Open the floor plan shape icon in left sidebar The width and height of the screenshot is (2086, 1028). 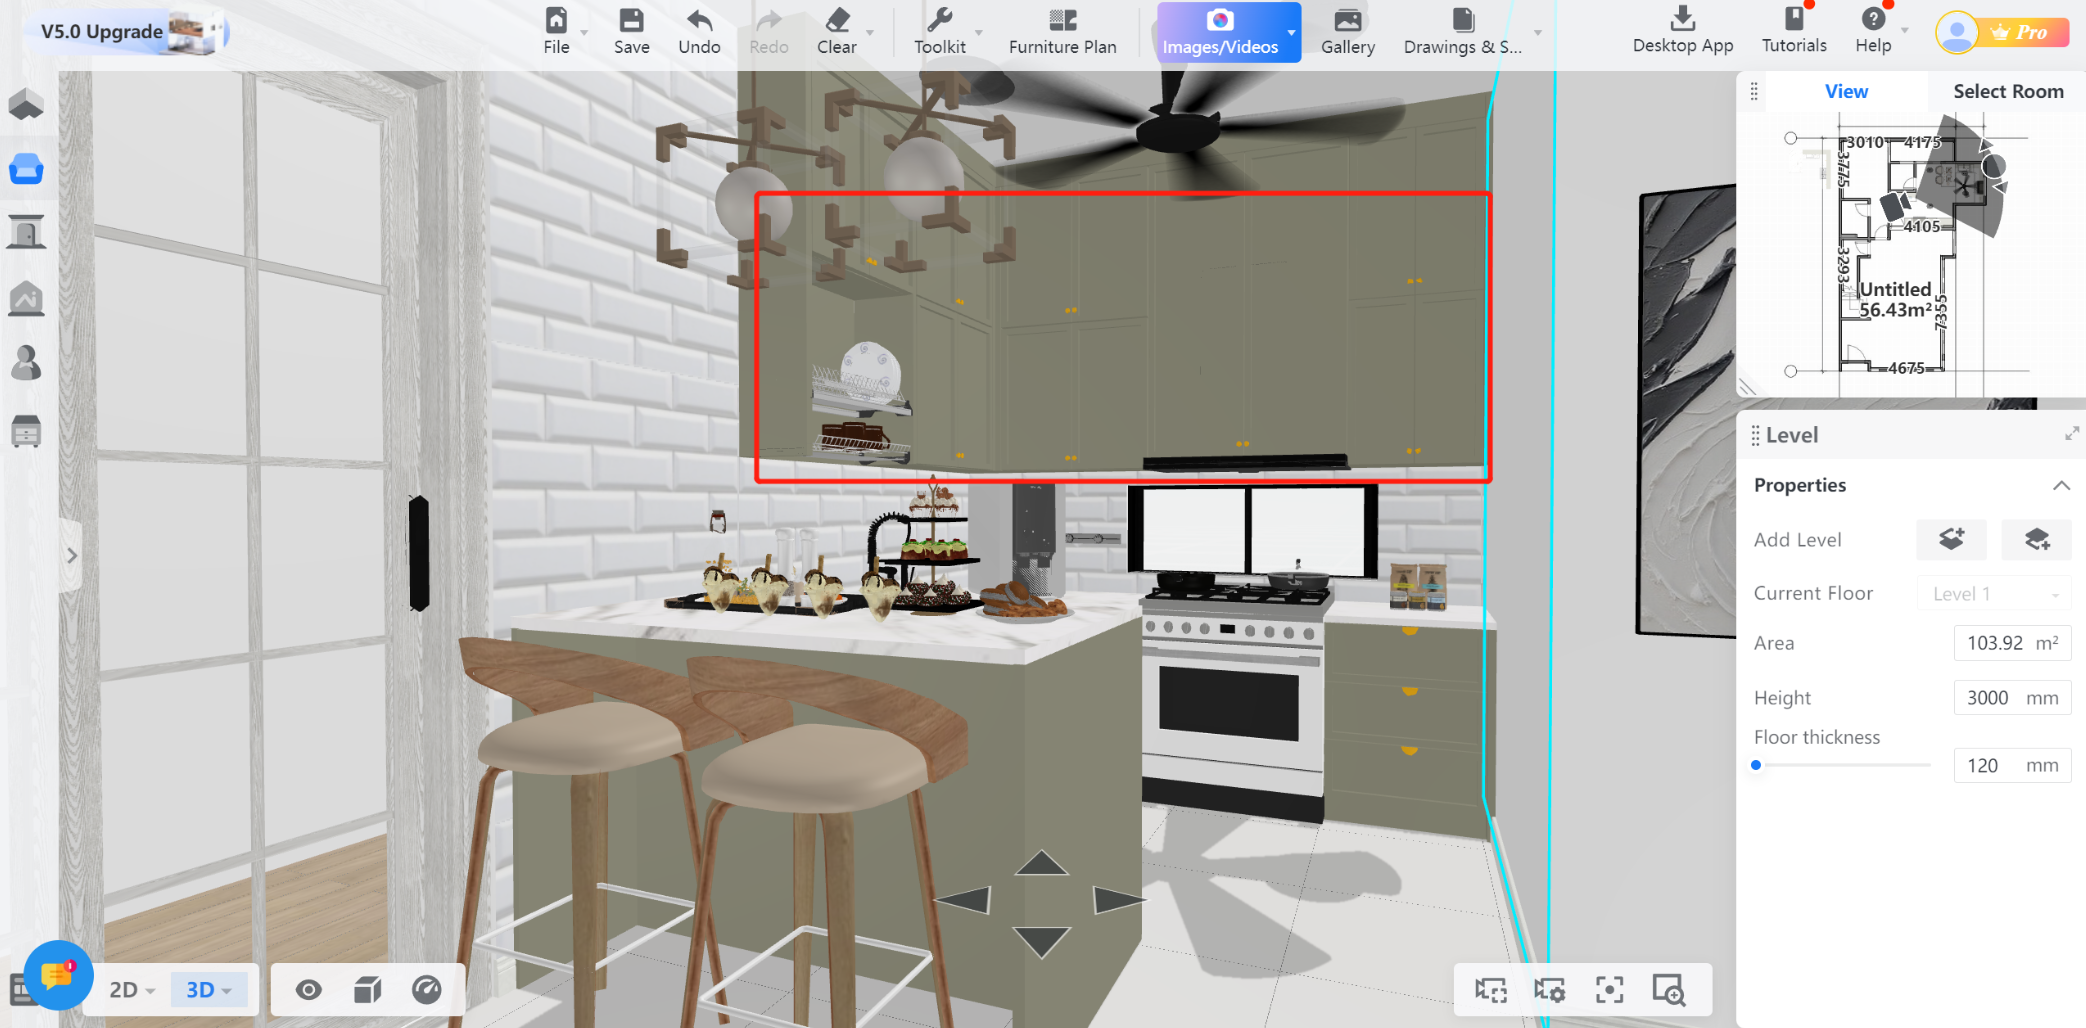point(26,104)
